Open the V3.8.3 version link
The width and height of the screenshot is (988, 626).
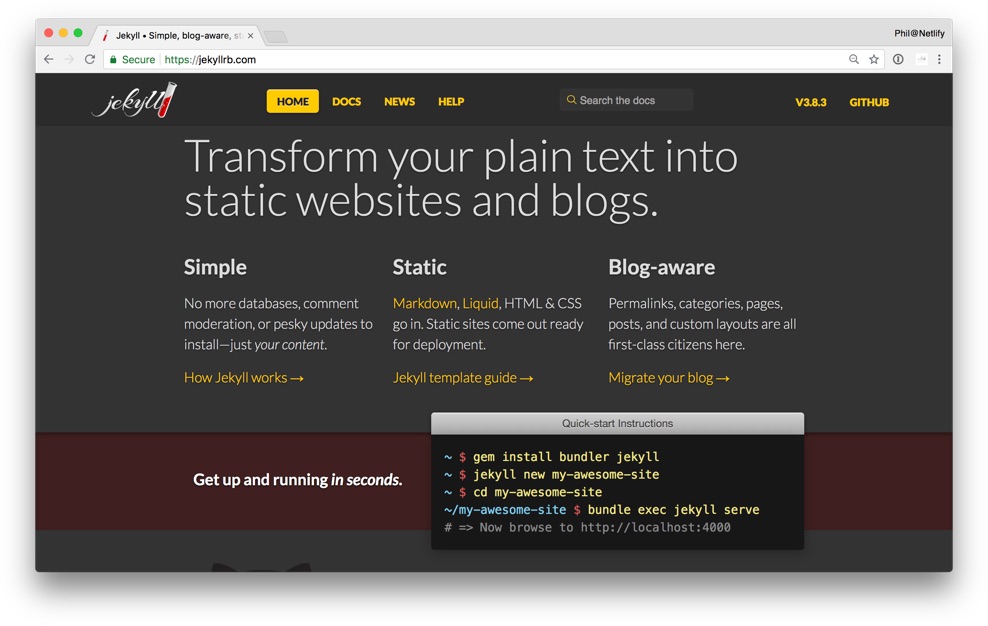811,102
